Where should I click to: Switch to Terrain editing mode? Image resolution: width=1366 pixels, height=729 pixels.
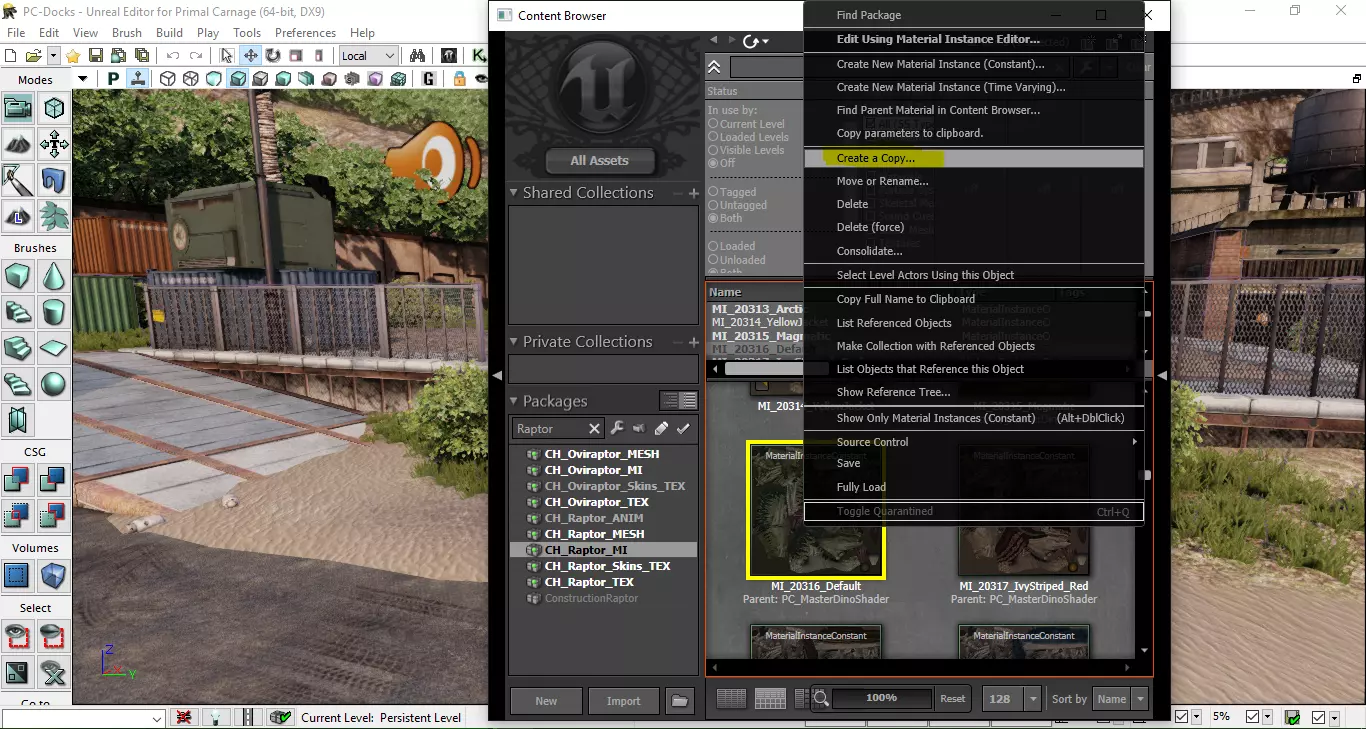coord(18,144)
